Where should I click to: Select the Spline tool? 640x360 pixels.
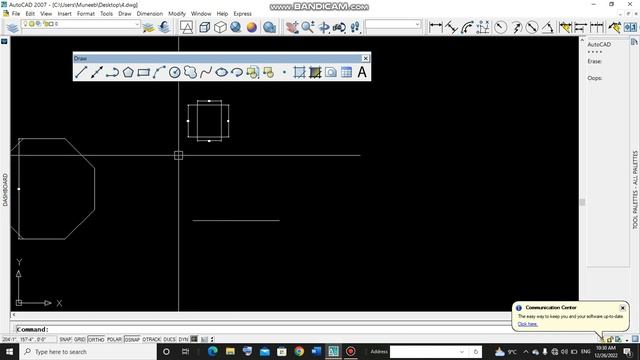tap(206, 72)
